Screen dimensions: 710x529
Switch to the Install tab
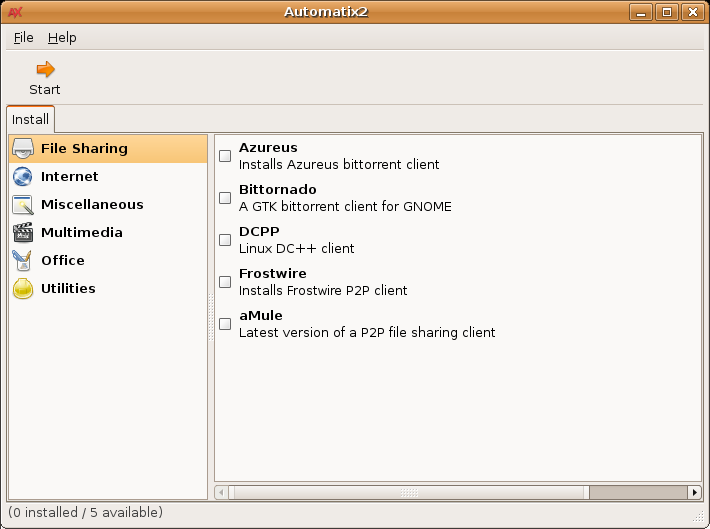(x=30, y=119)
